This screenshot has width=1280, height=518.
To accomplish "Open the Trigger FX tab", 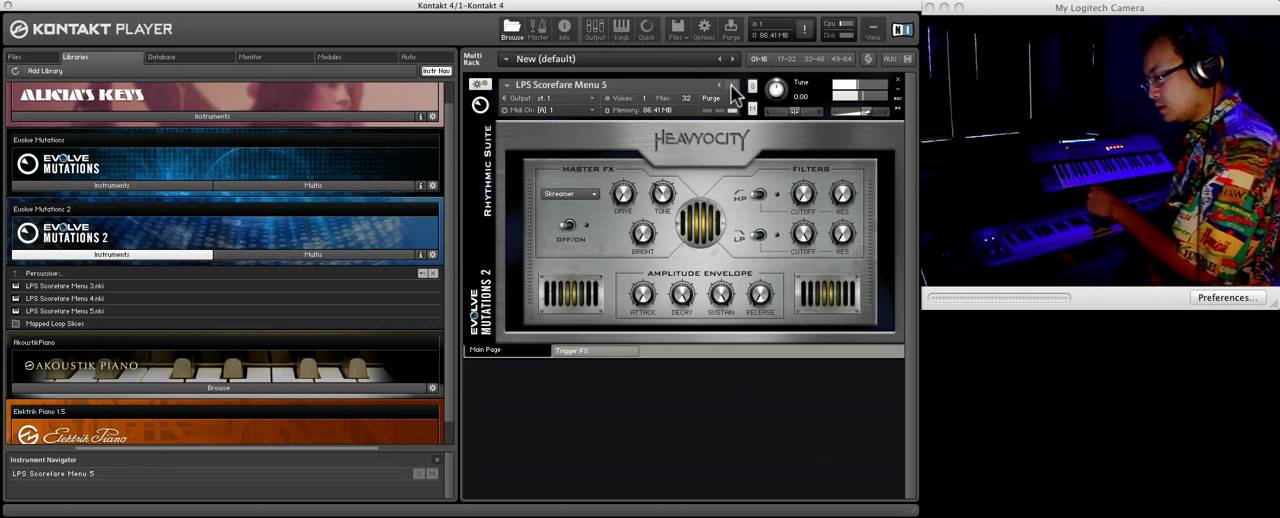I will click(595, 350).
